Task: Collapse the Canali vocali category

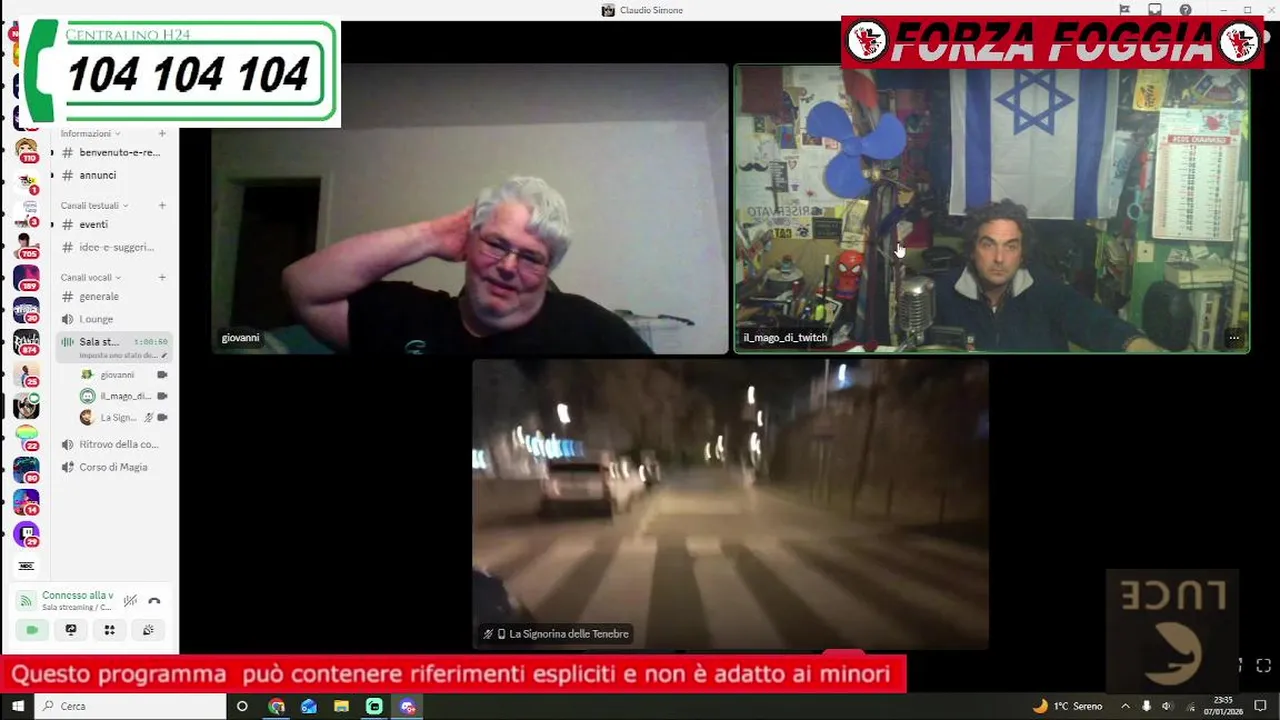Action: (90, 277)
